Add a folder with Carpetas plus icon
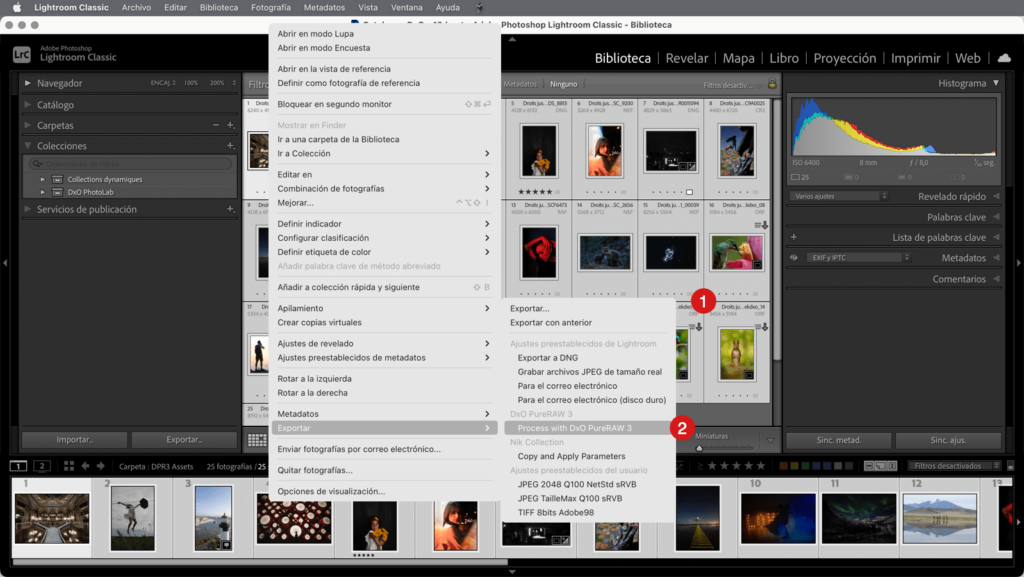 click(230, 125)
